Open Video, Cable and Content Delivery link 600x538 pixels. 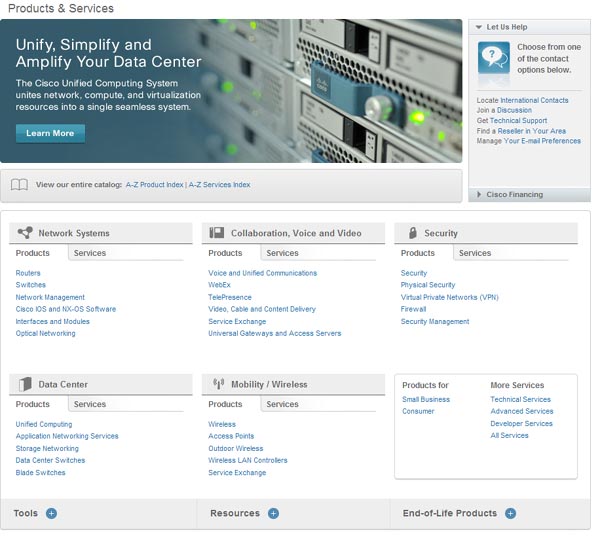262,309
